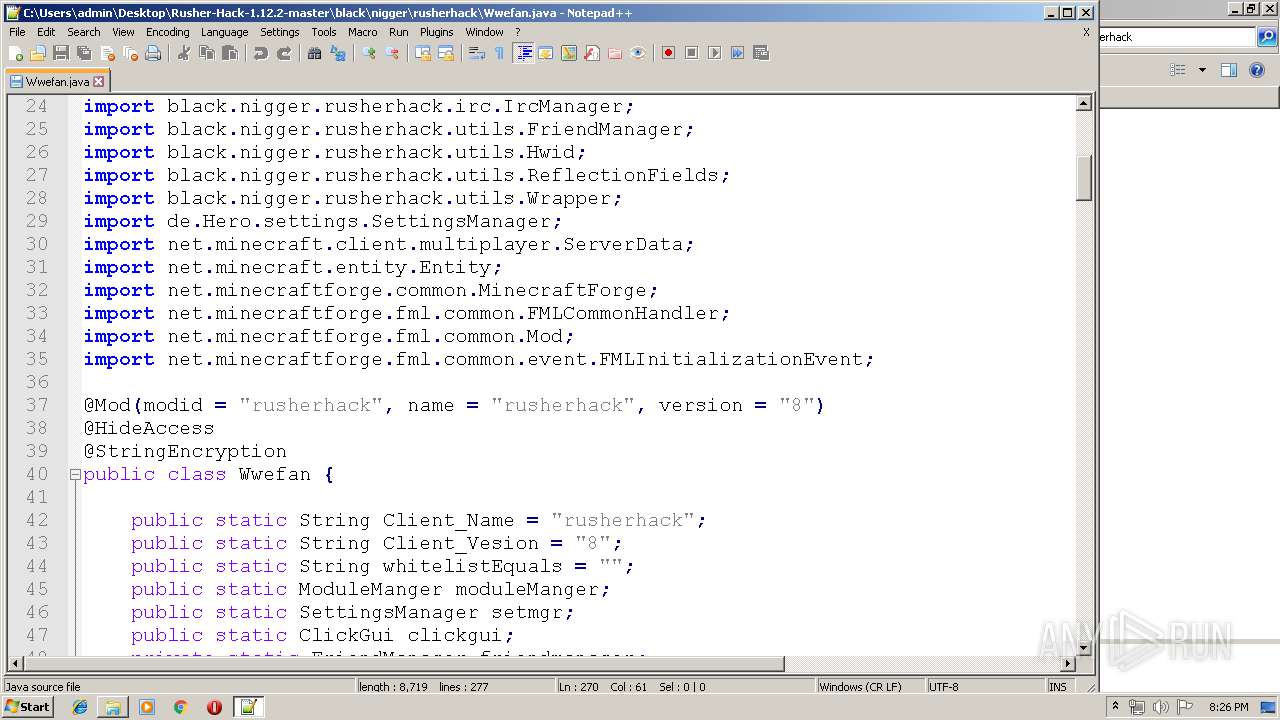Print the document using toolbar icon
Screen dimensions: 1280x720
pyautogui.click(x=153, y=53)
